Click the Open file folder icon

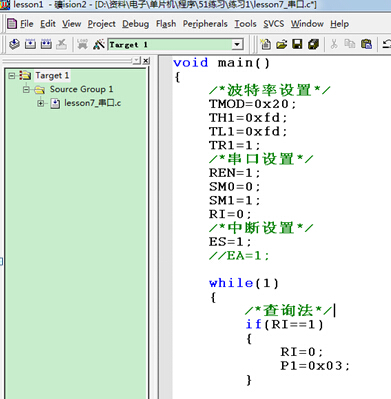pyautogui.click(x=282, y=44)
